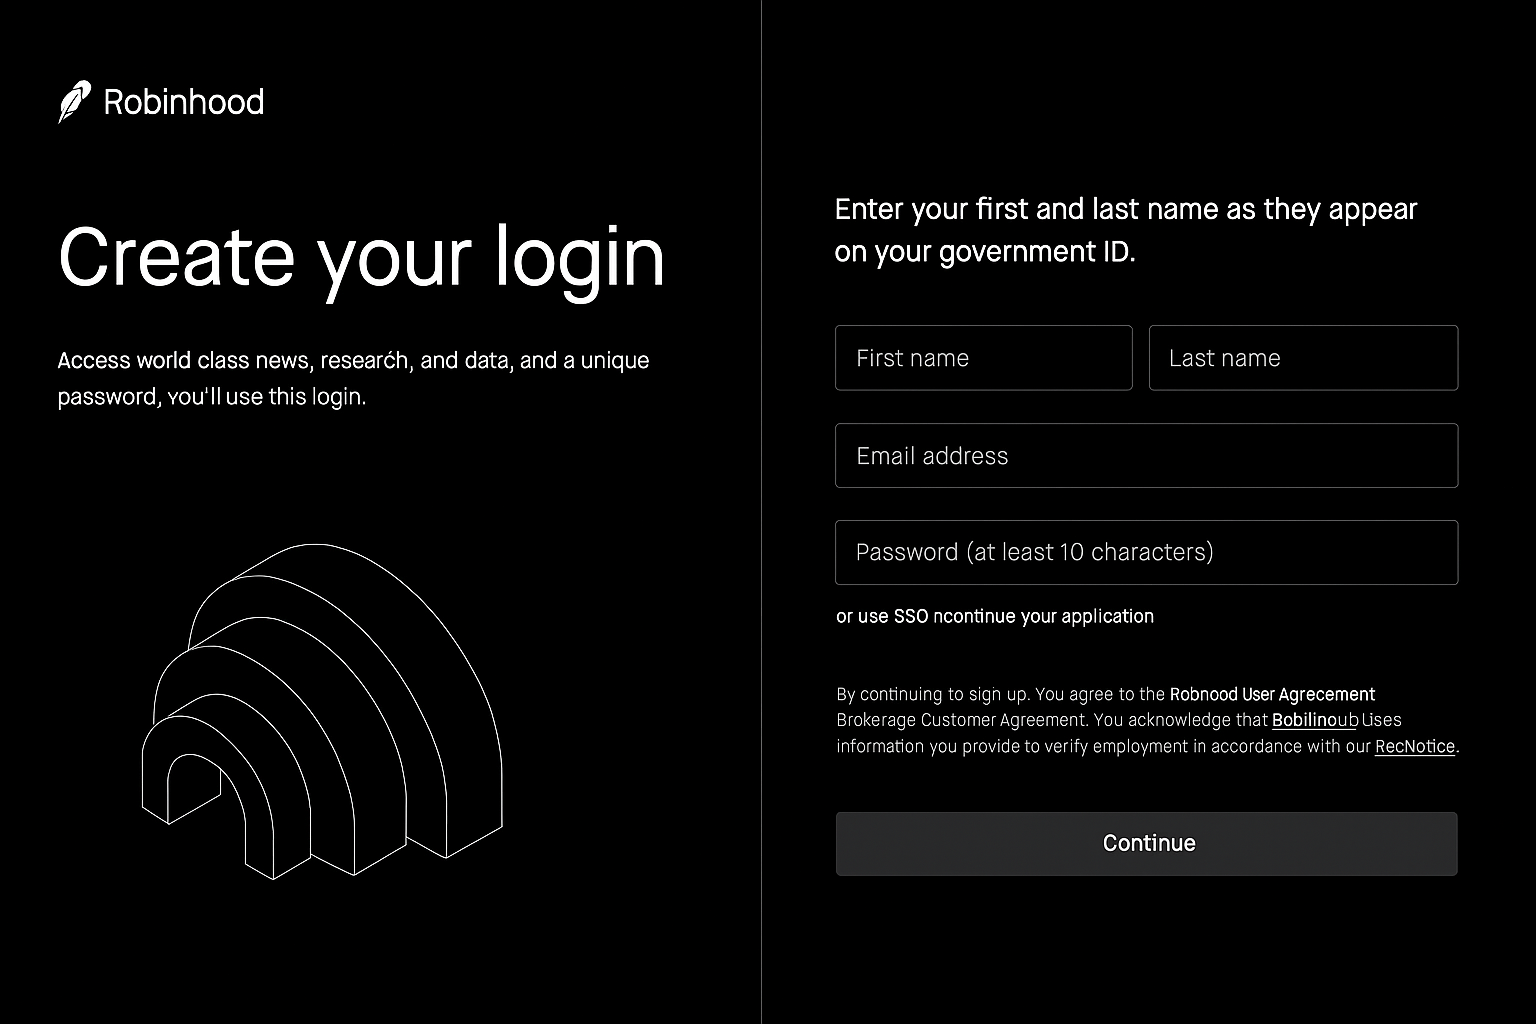The width and height of the screenshot is (1536, 1024).
Task: Click the isometric arches illustration
Action: (322, 712)
